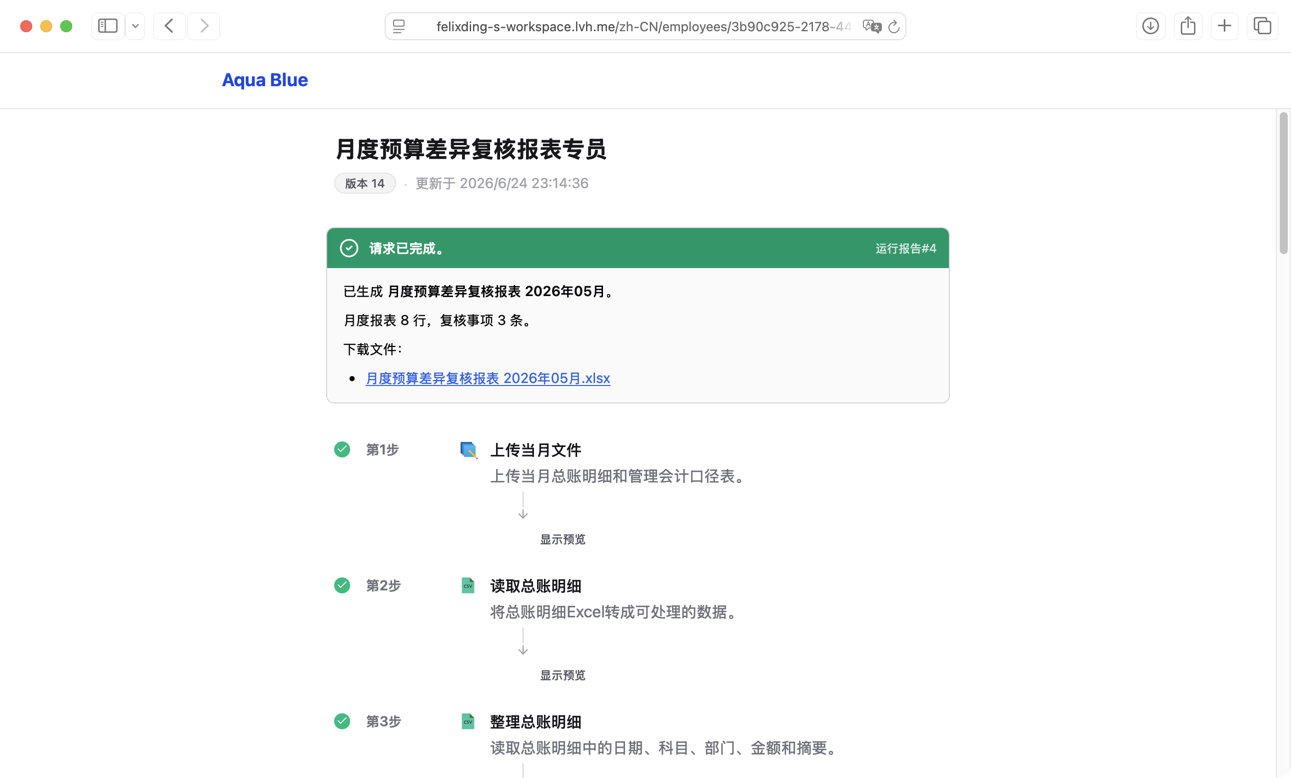Click the completed checkmark in green banner
Viewport: 1291px width, 778px height.
(349, 248)
